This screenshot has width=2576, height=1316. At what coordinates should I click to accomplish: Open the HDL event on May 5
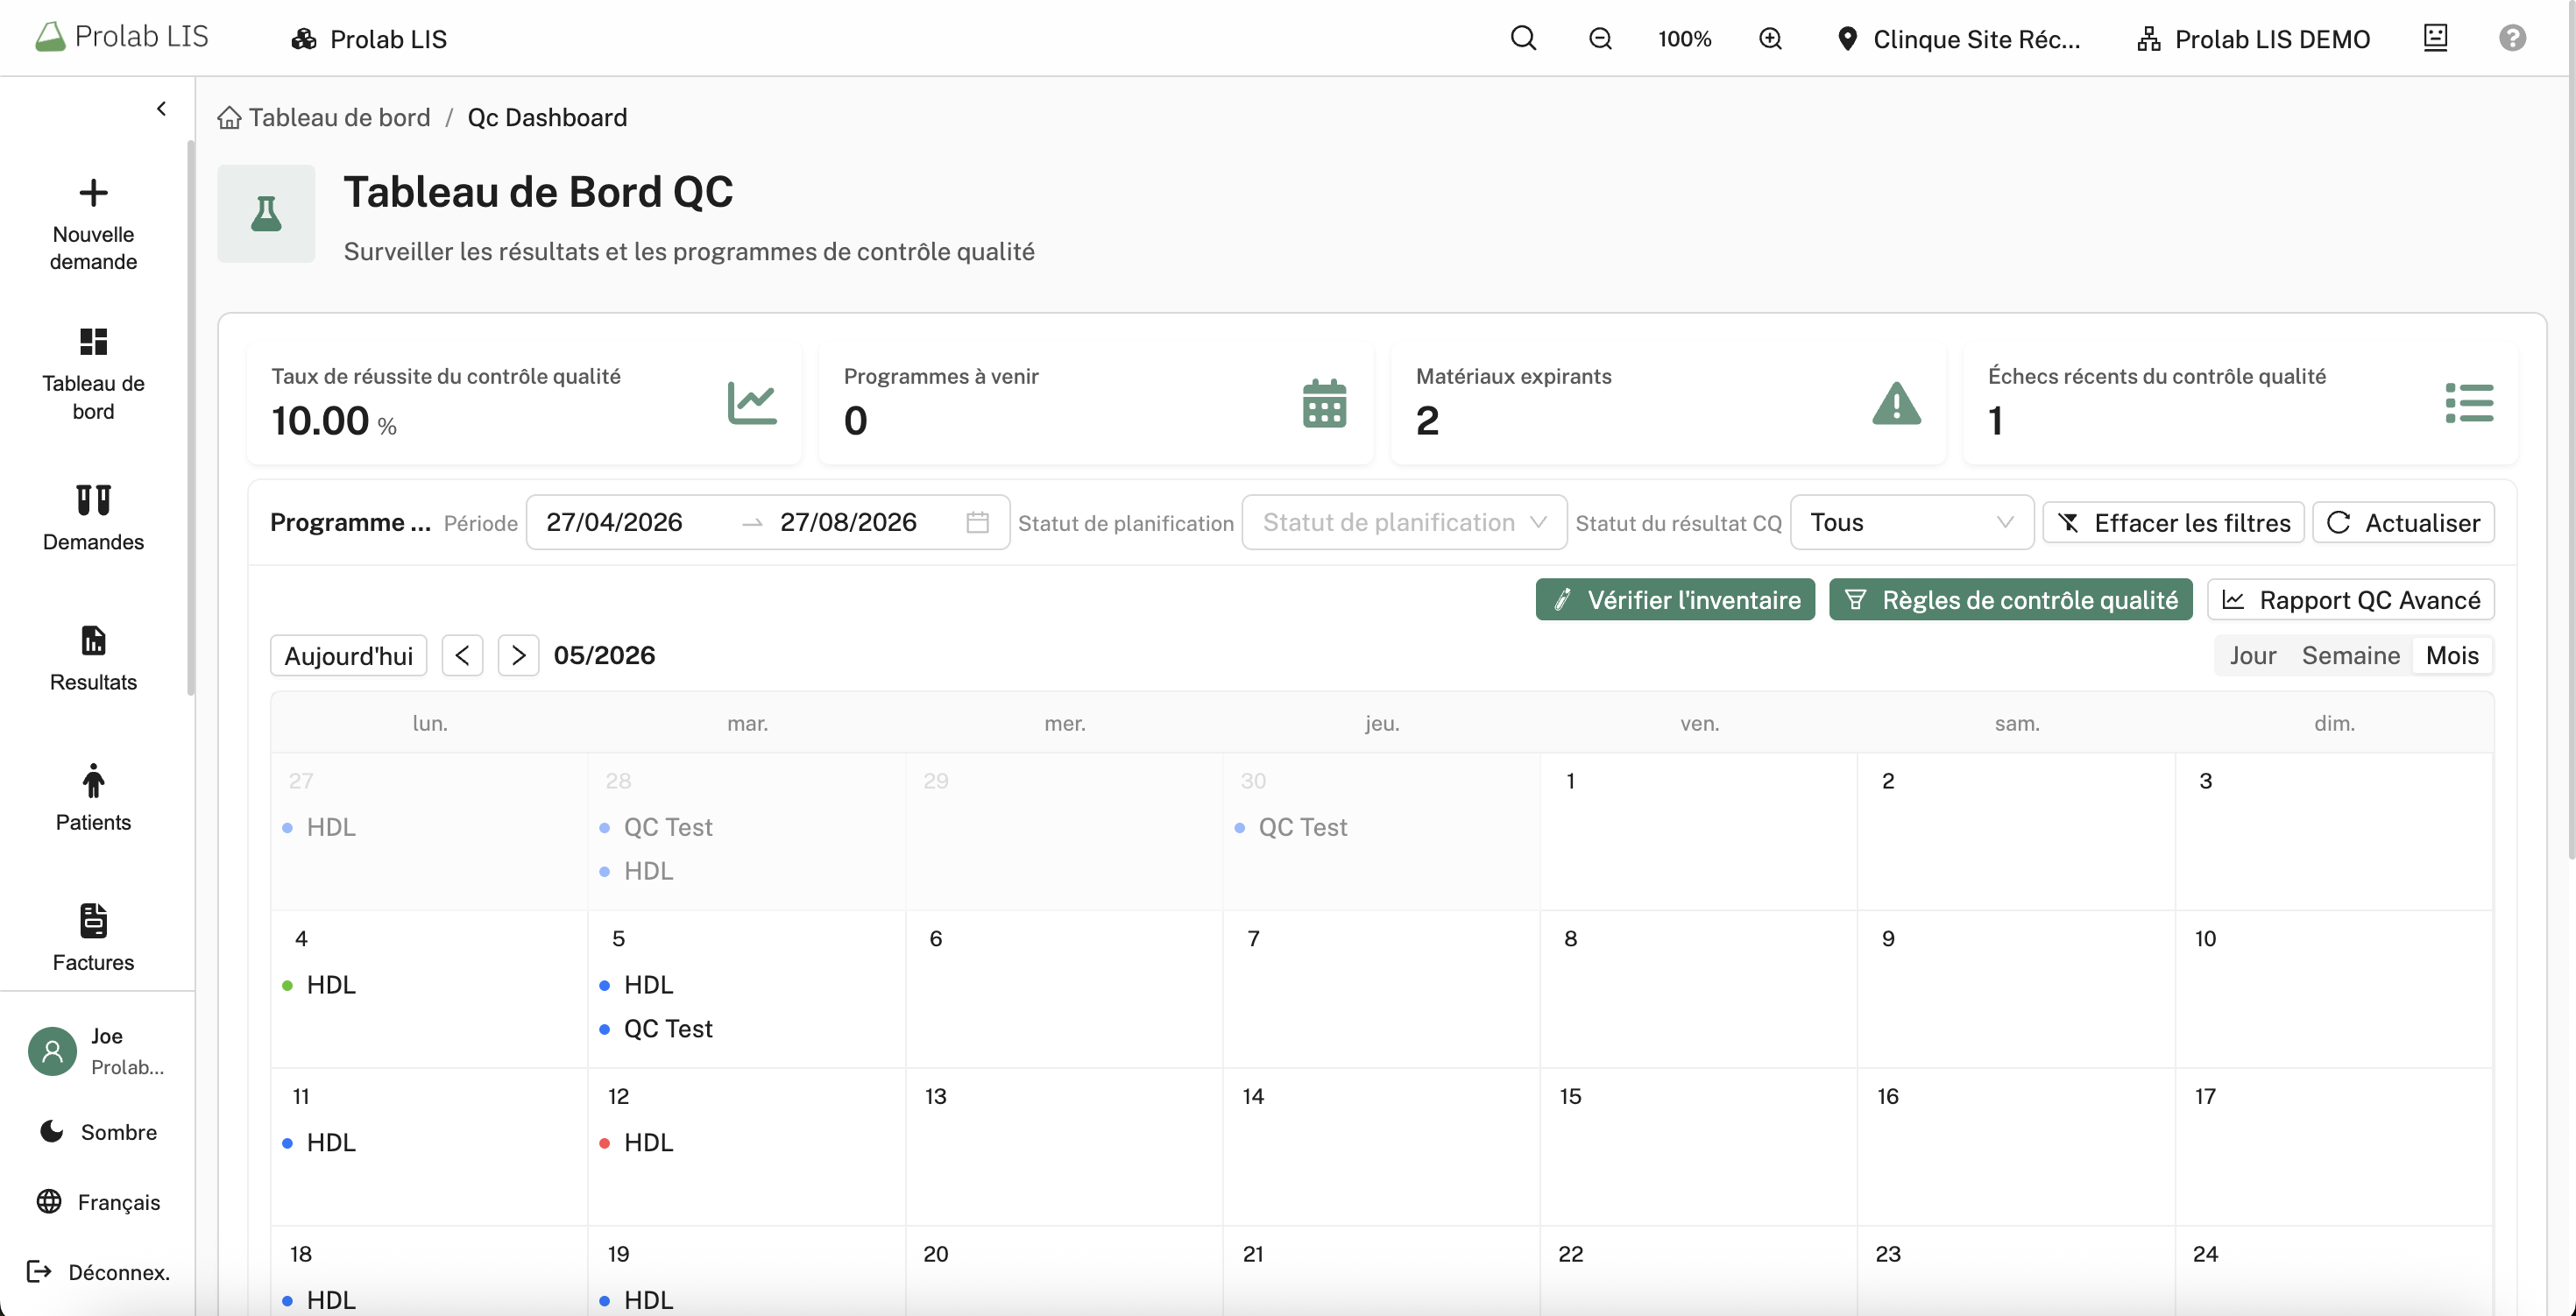click(648, 985)
